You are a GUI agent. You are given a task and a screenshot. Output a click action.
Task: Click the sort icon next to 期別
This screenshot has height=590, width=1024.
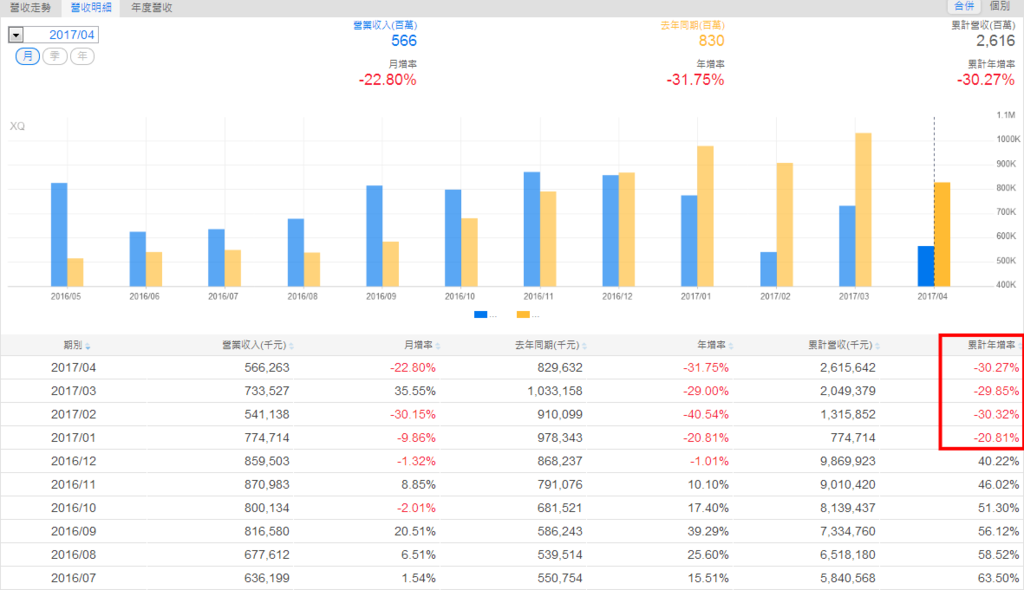(x=88, y=346)
